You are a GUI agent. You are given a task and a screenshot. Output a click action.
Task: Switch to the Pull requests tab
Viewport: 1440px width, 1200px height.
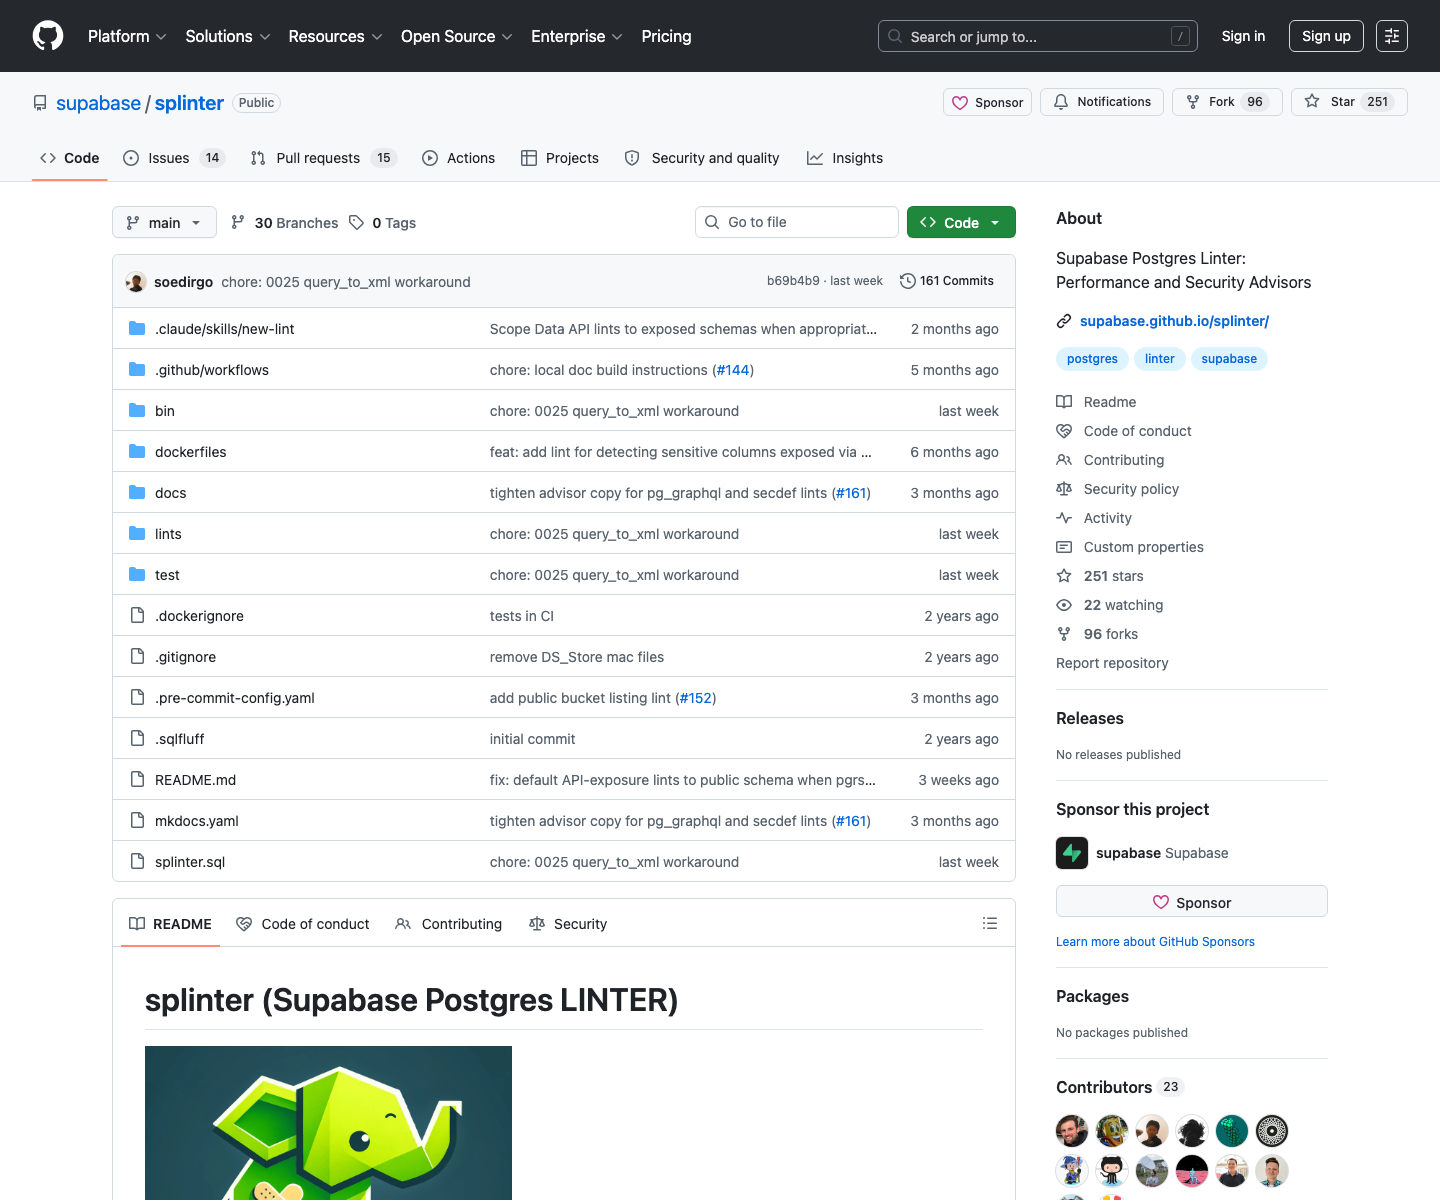click(324, 158)
